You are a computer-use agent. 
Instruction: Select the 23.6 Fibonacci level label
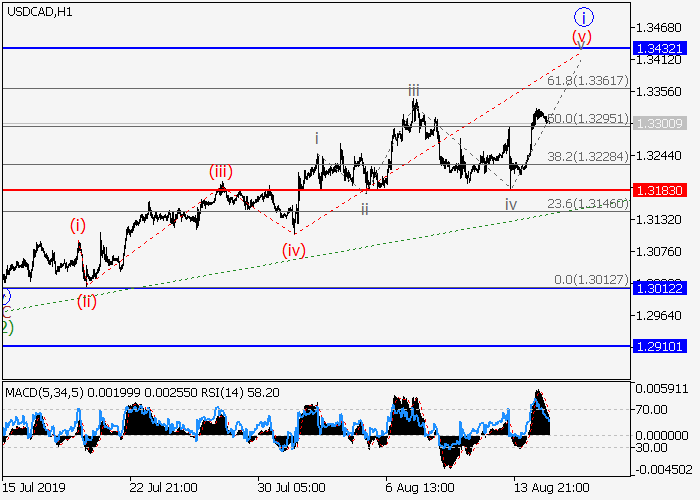click(590, 203)
